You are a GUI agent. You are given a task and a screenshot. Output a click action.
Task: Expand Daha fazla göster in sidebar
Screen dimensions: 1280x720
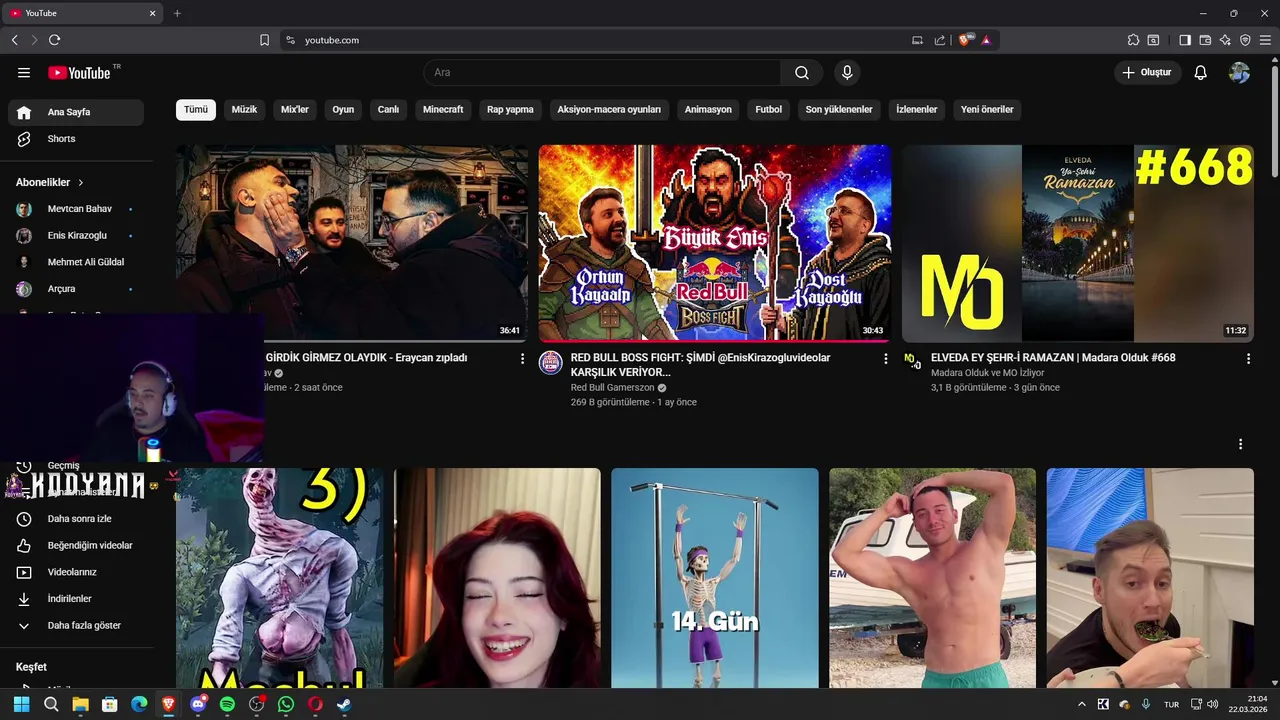click(x=76, y=626)
